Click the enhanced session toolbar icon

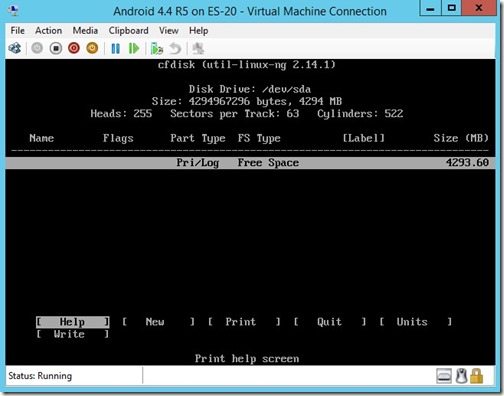(x=198, y=49)
